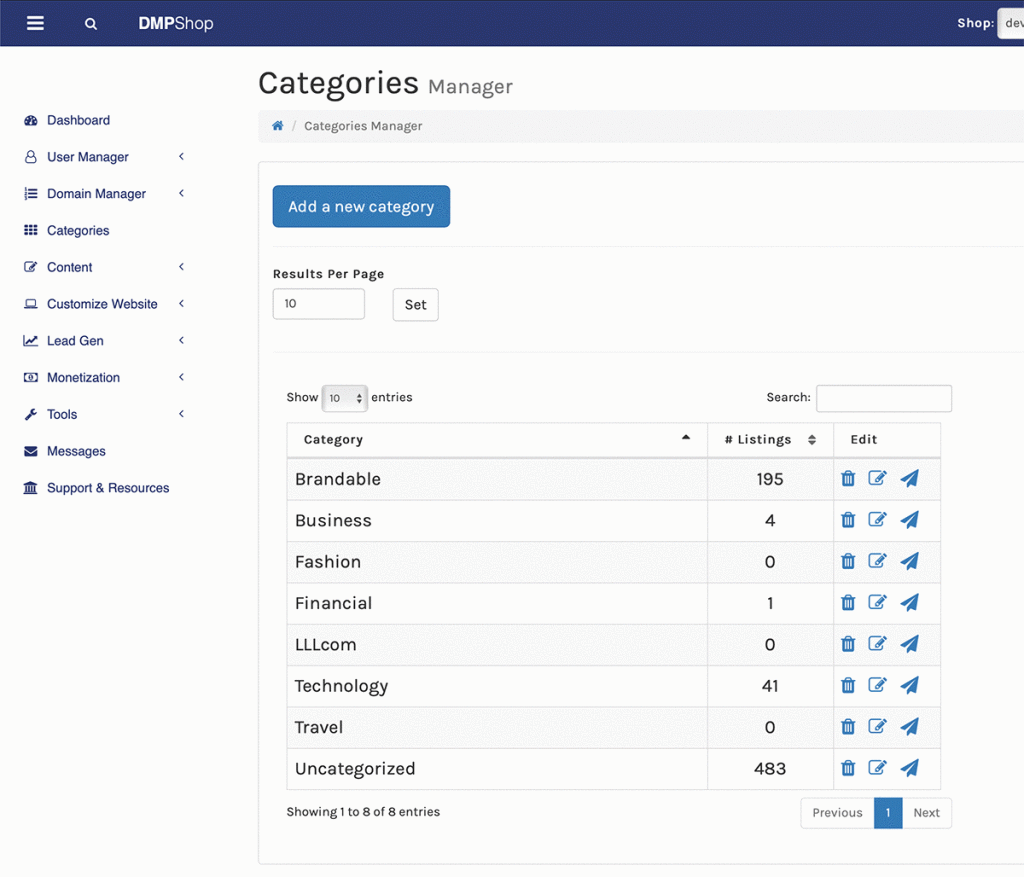Click the Add a new category button
The width and height of the screenshot is (1024, 877).
pos(361,207)
